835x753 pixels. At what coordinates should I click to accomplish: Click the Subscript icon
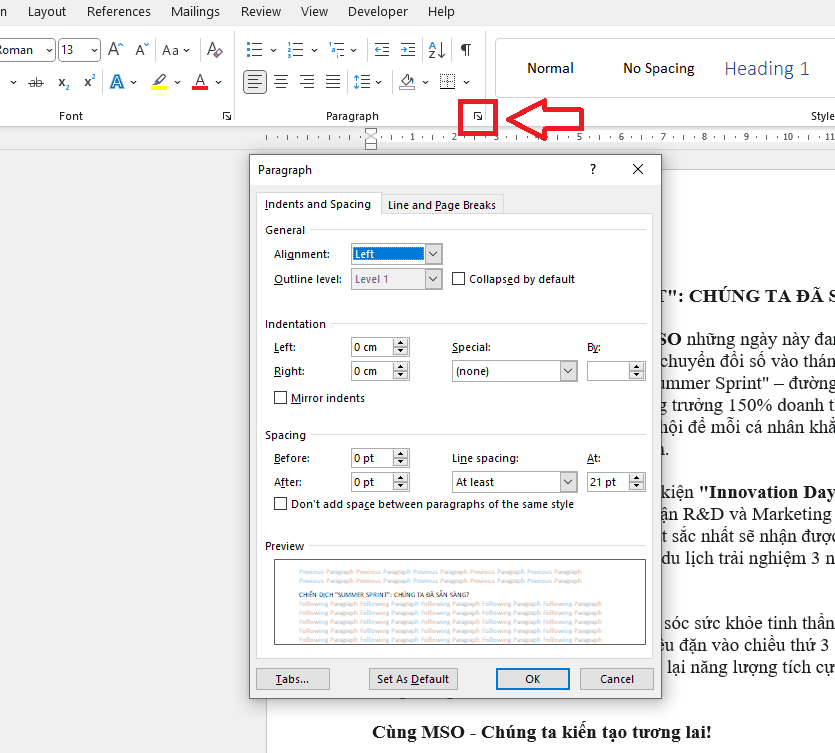[63, 82]
